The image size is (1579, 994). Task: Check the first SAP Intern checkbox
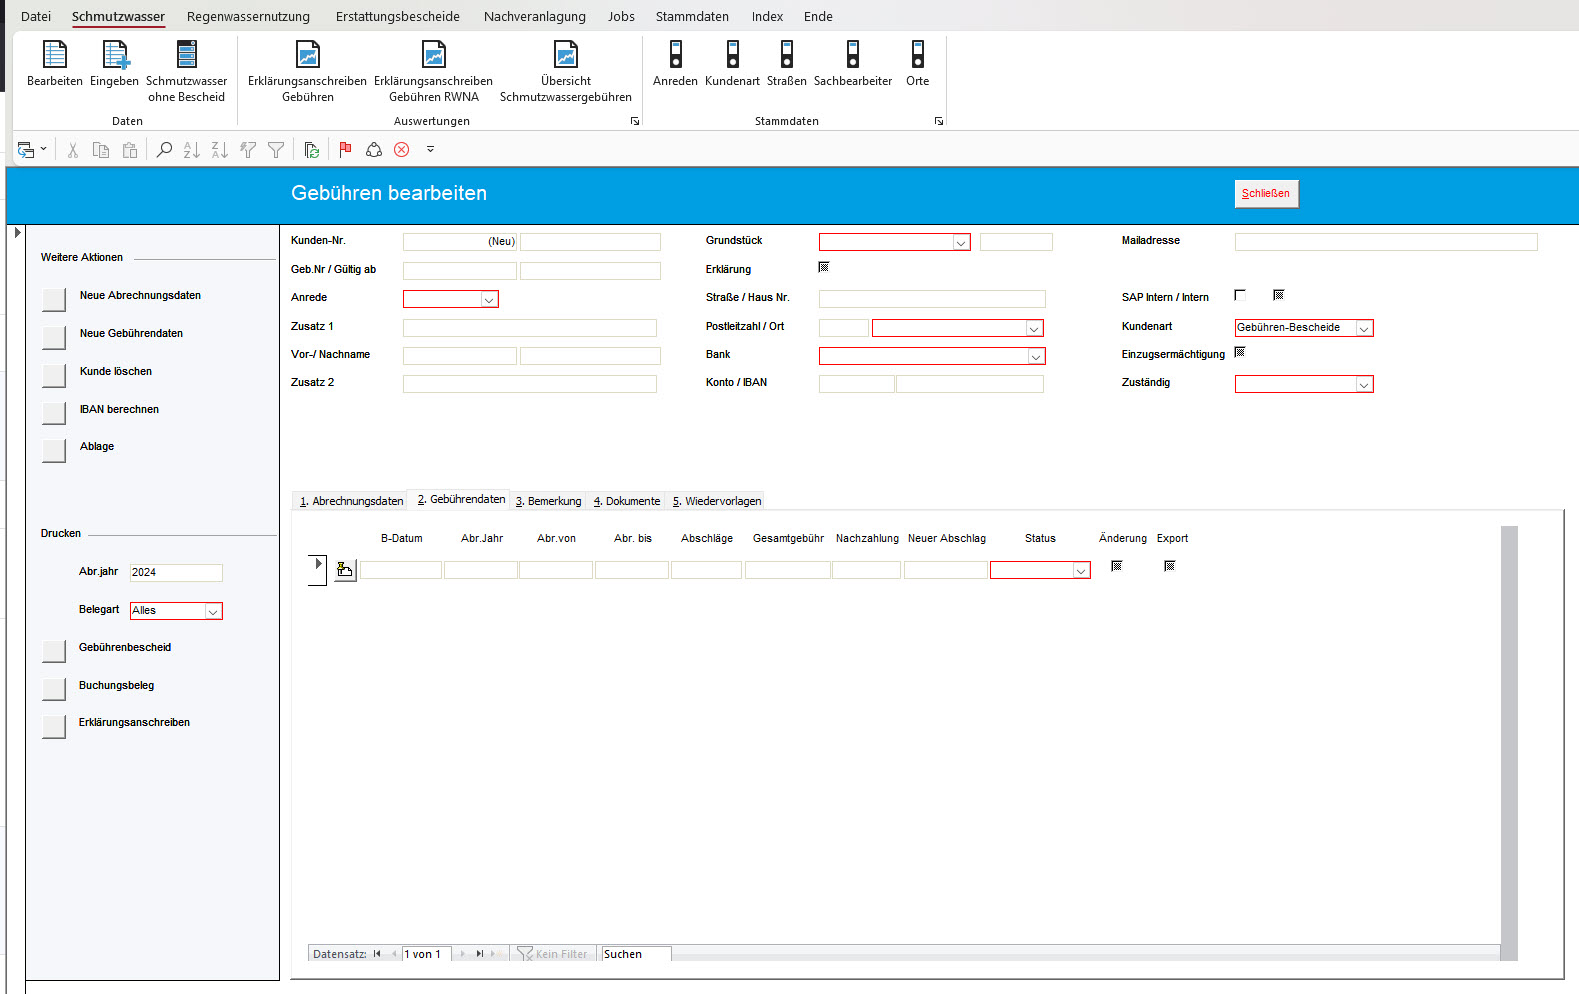click(1240, 295)
